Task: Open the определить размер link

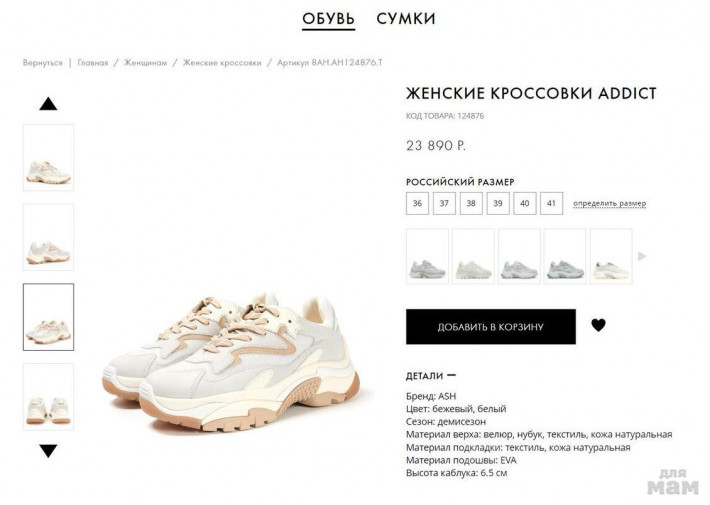Action: pos(609,203)
